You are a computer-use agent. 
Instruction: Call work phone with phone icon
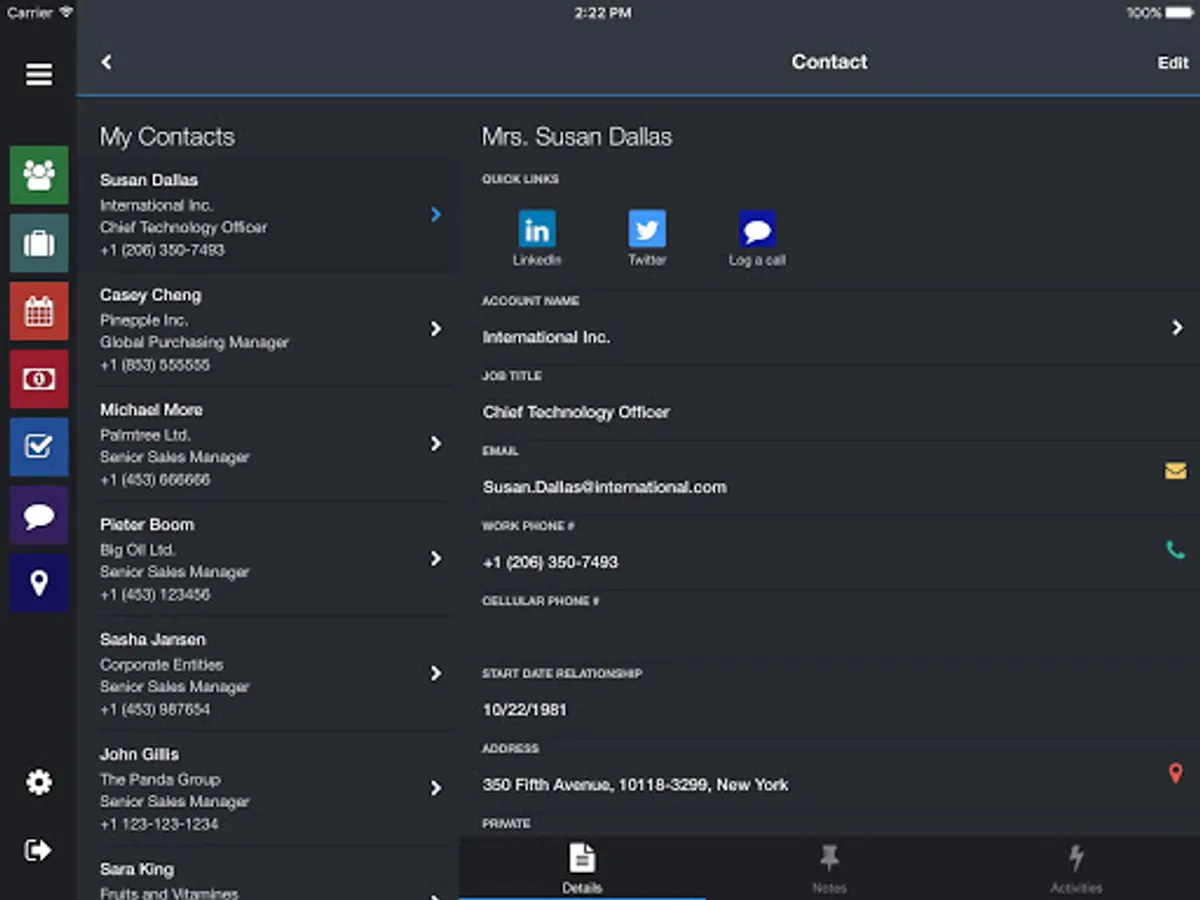pyautogui.click(x=1176, y=549)
